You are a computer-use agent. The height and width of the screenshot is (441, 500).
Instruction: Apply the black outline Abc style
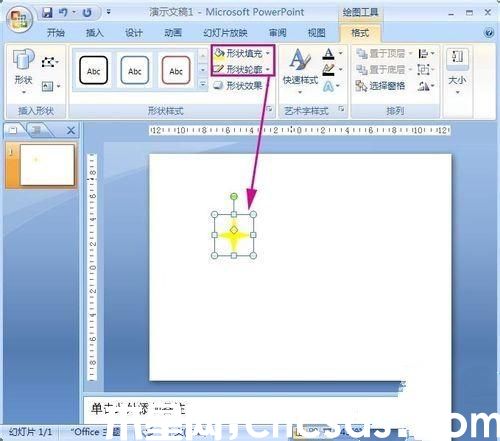[x=94, y=70]
